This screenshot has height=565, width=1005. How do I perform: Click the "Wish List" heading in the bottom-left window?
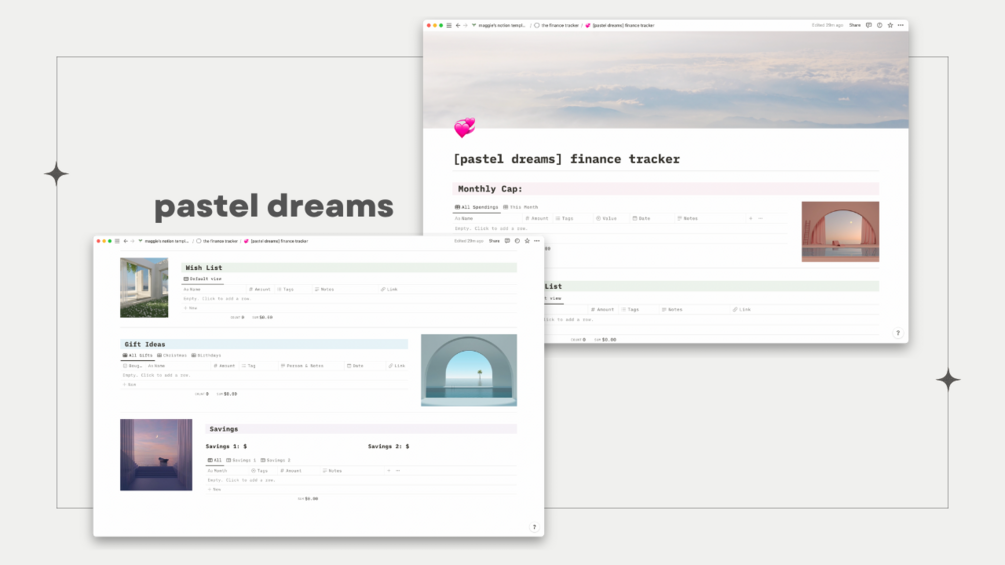pos(204,268)
